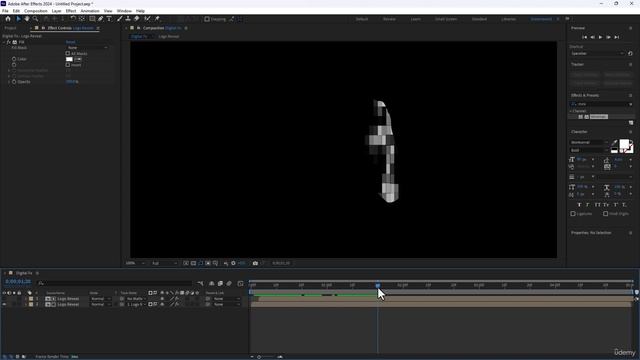Toggle the Fill effect fx switch
This screenshot has height=360, width=640.
click(8, 42)
